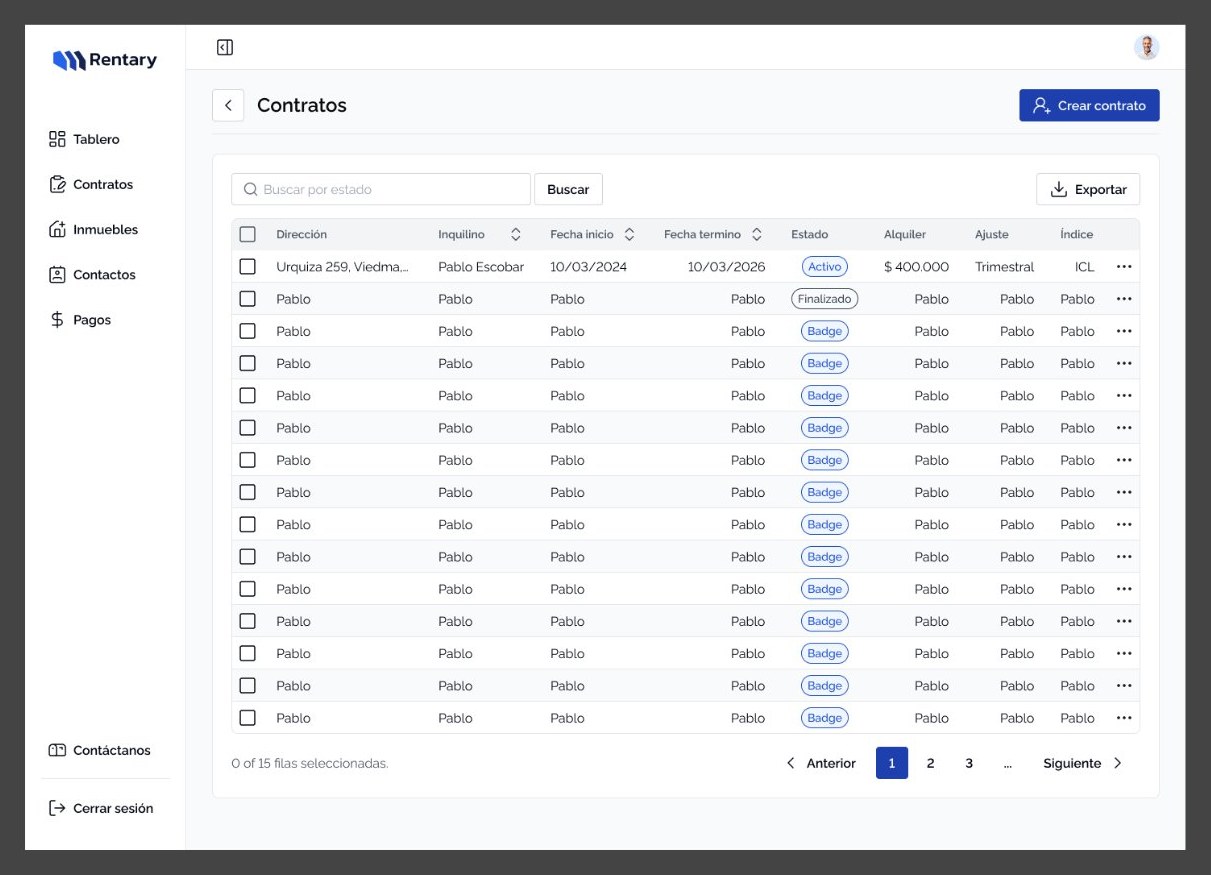Click the Exportar button
Image resolution: width=1211 pixels, height=875 pixels.
click(x=1088, y=189)
